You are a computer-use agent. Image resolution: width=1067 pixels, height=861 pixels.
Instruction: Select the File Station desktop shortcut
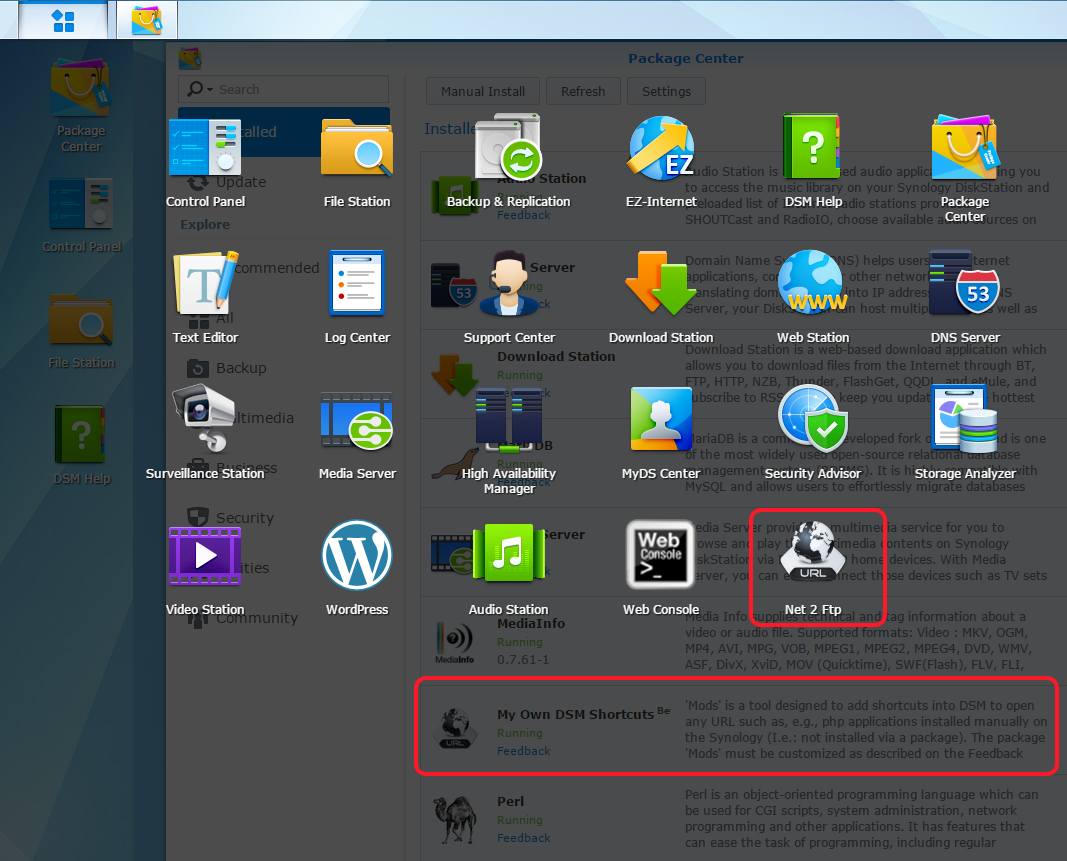point(82,332)
